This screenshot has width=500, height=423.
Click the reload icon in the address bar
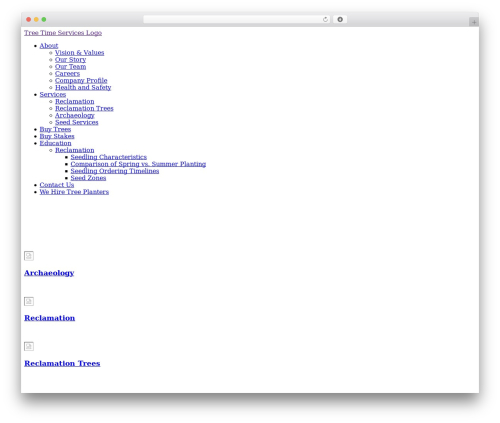tap(325, 19)
